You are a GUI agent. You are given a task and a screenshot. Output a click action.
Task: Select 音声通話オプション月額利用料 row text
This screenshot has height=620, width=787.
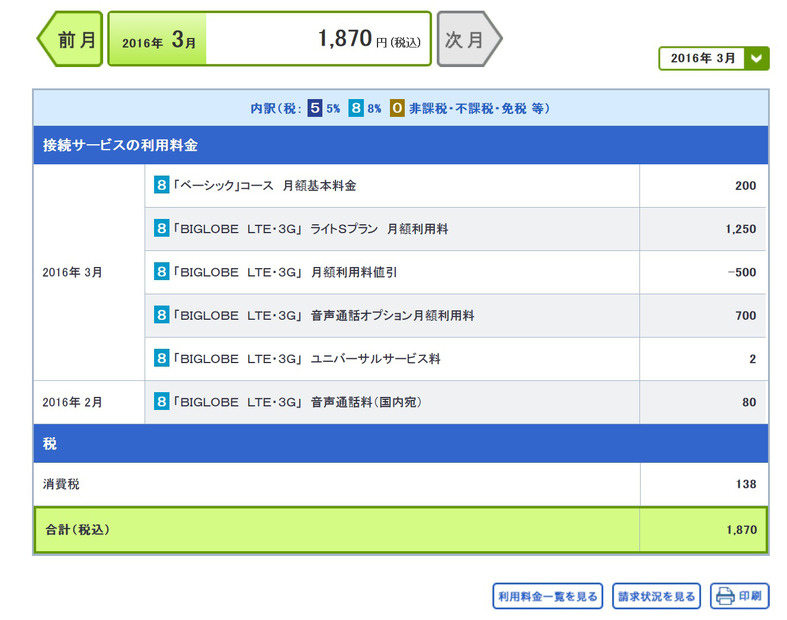point(324,316)
